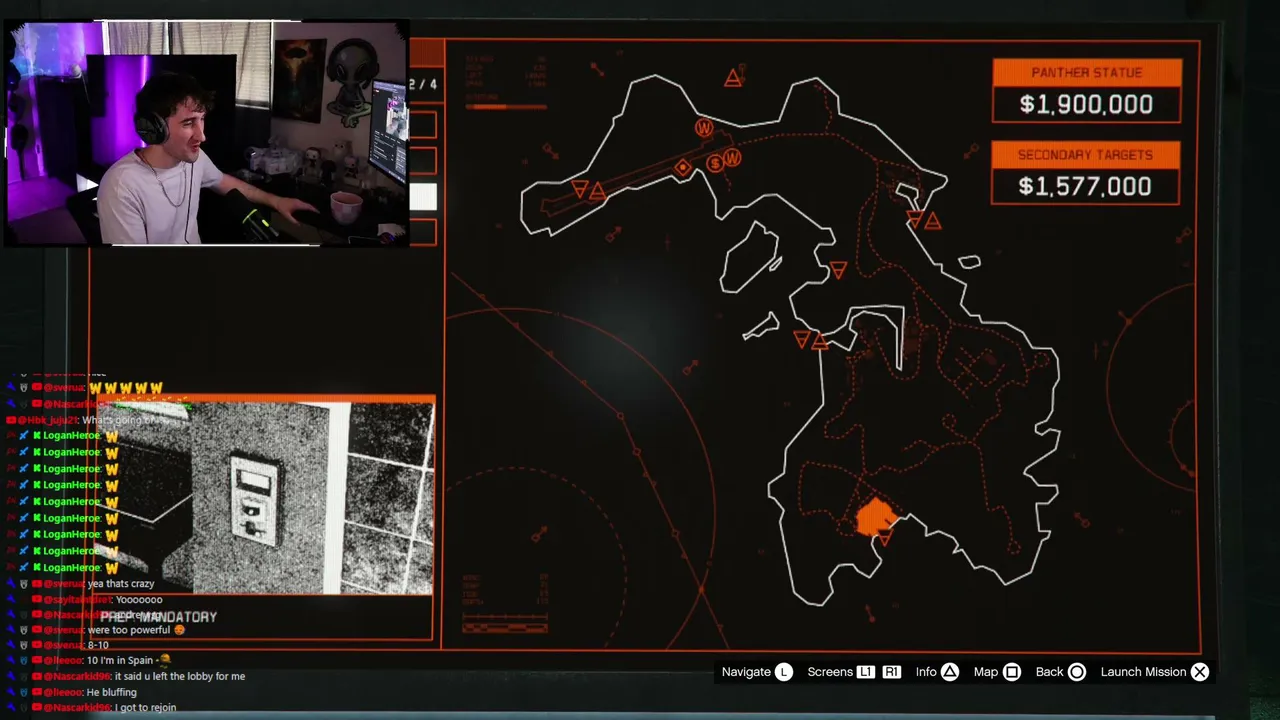Click the downward triangle at the airstrip's west end

click(580, 188)
